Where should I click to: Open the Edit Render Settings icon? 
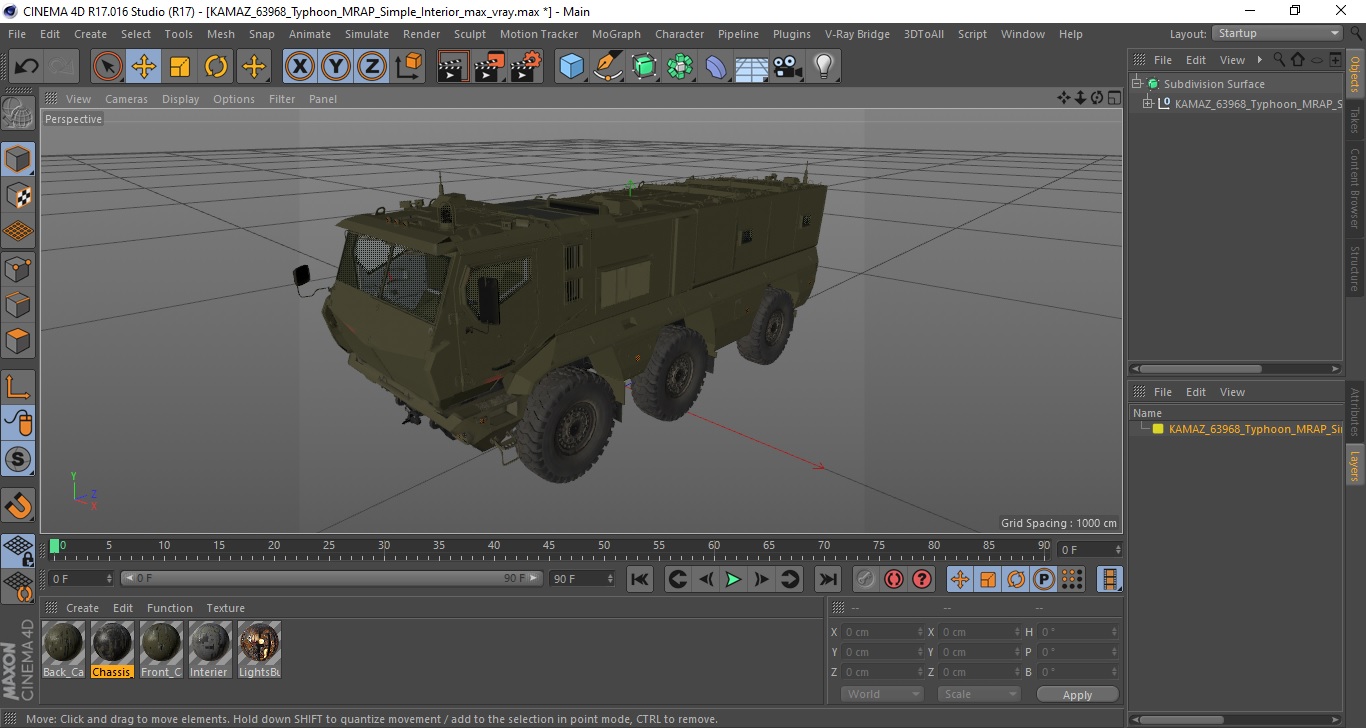tap(526, 67)
